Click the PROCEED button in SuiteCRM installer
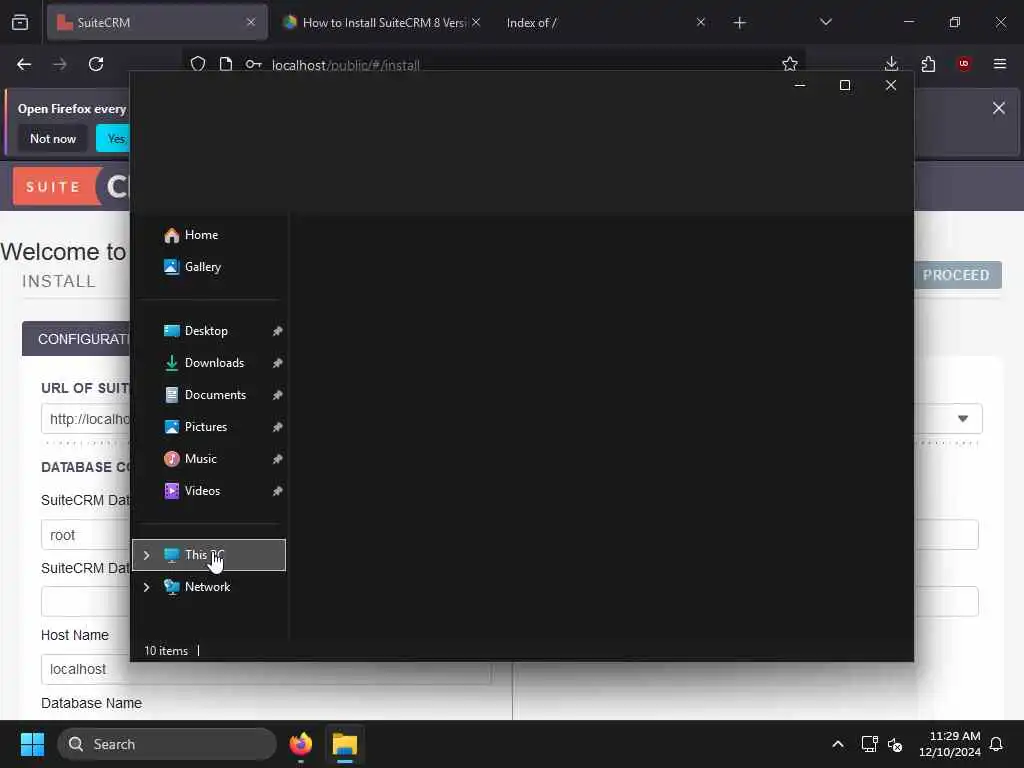 pos(957,275)
